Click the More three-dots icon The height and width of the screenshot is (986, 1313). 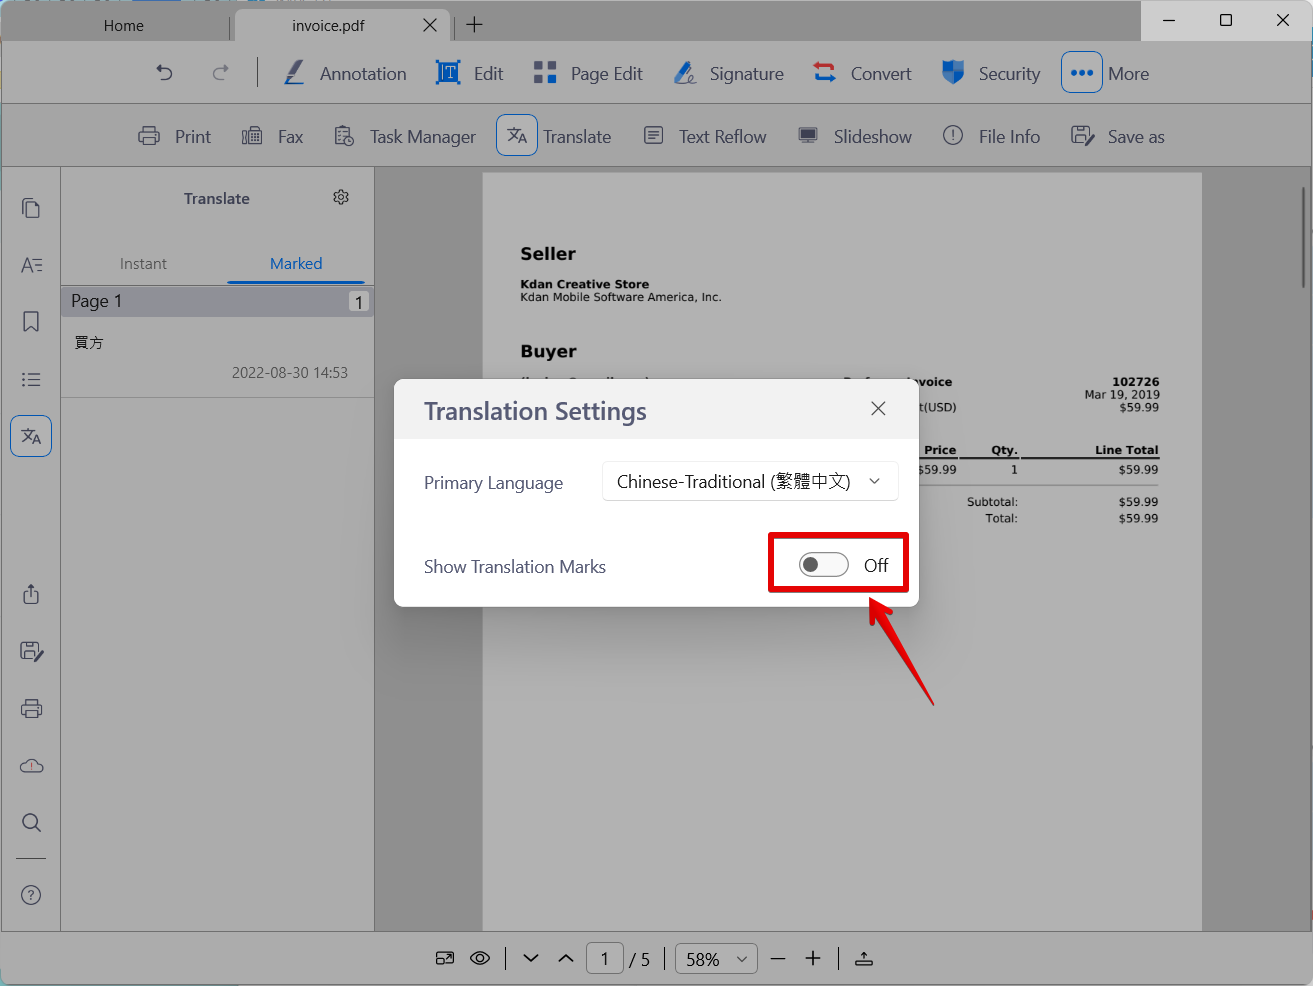[1082, 73]
